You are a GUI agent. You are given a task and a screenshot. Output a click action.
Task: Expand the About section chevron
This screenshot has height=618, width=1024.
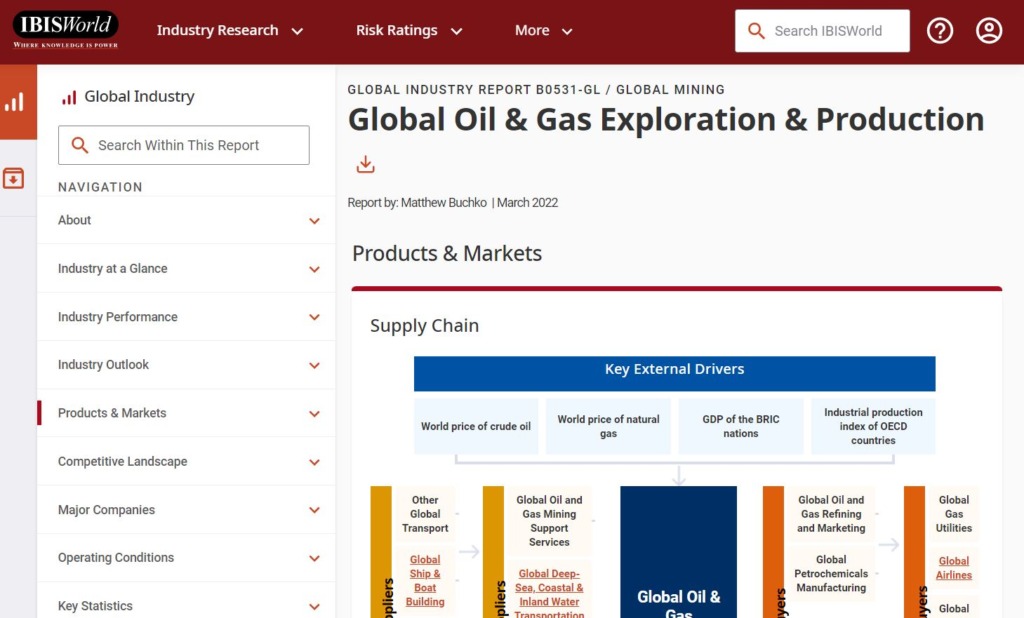(314, 221)
